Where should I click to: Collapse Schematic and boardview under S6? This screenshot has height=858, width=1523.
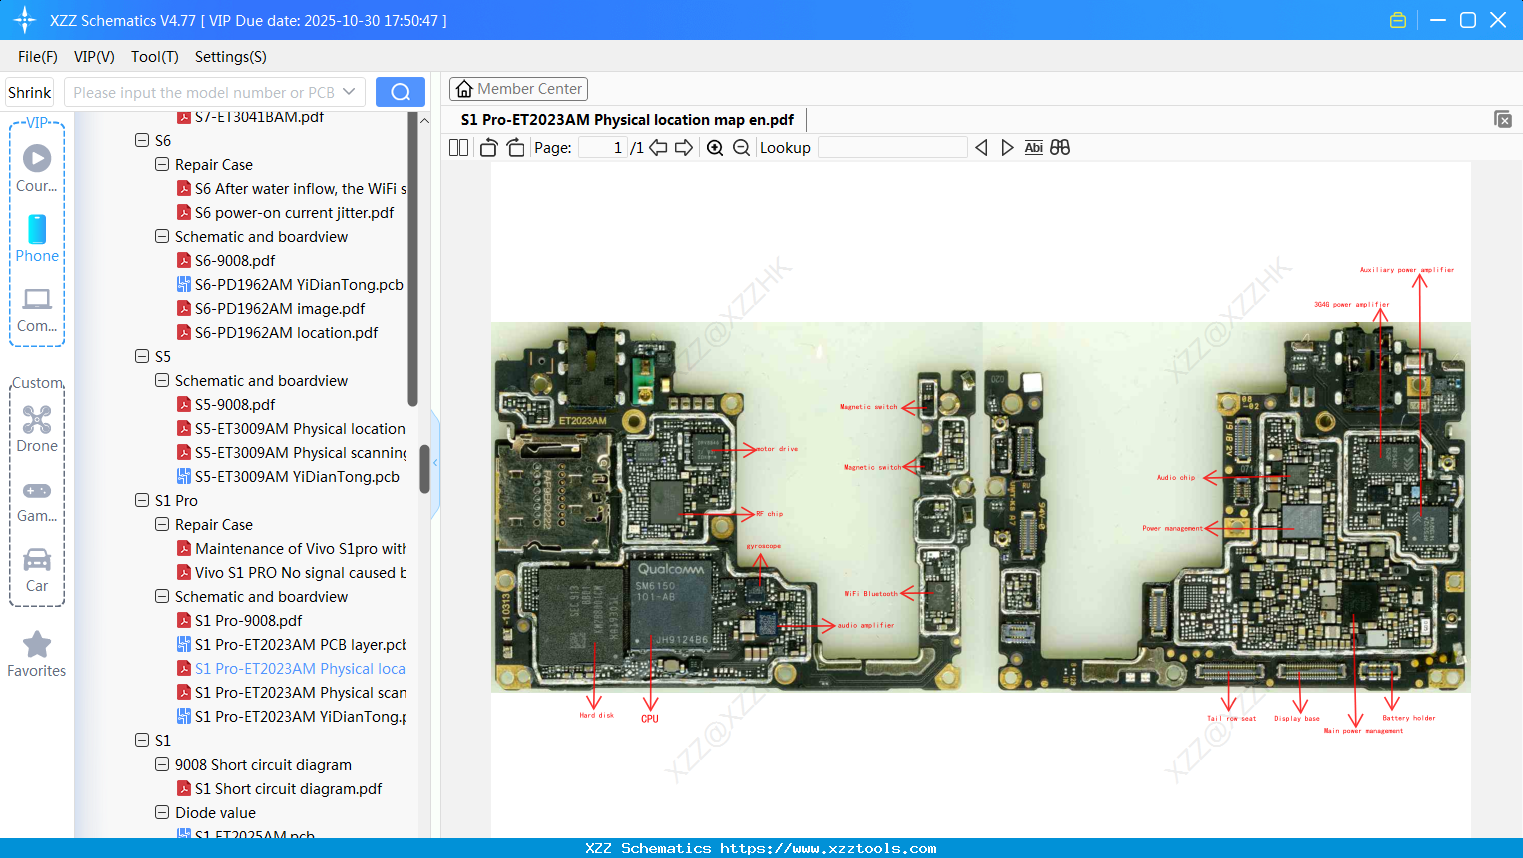[162, 237]
